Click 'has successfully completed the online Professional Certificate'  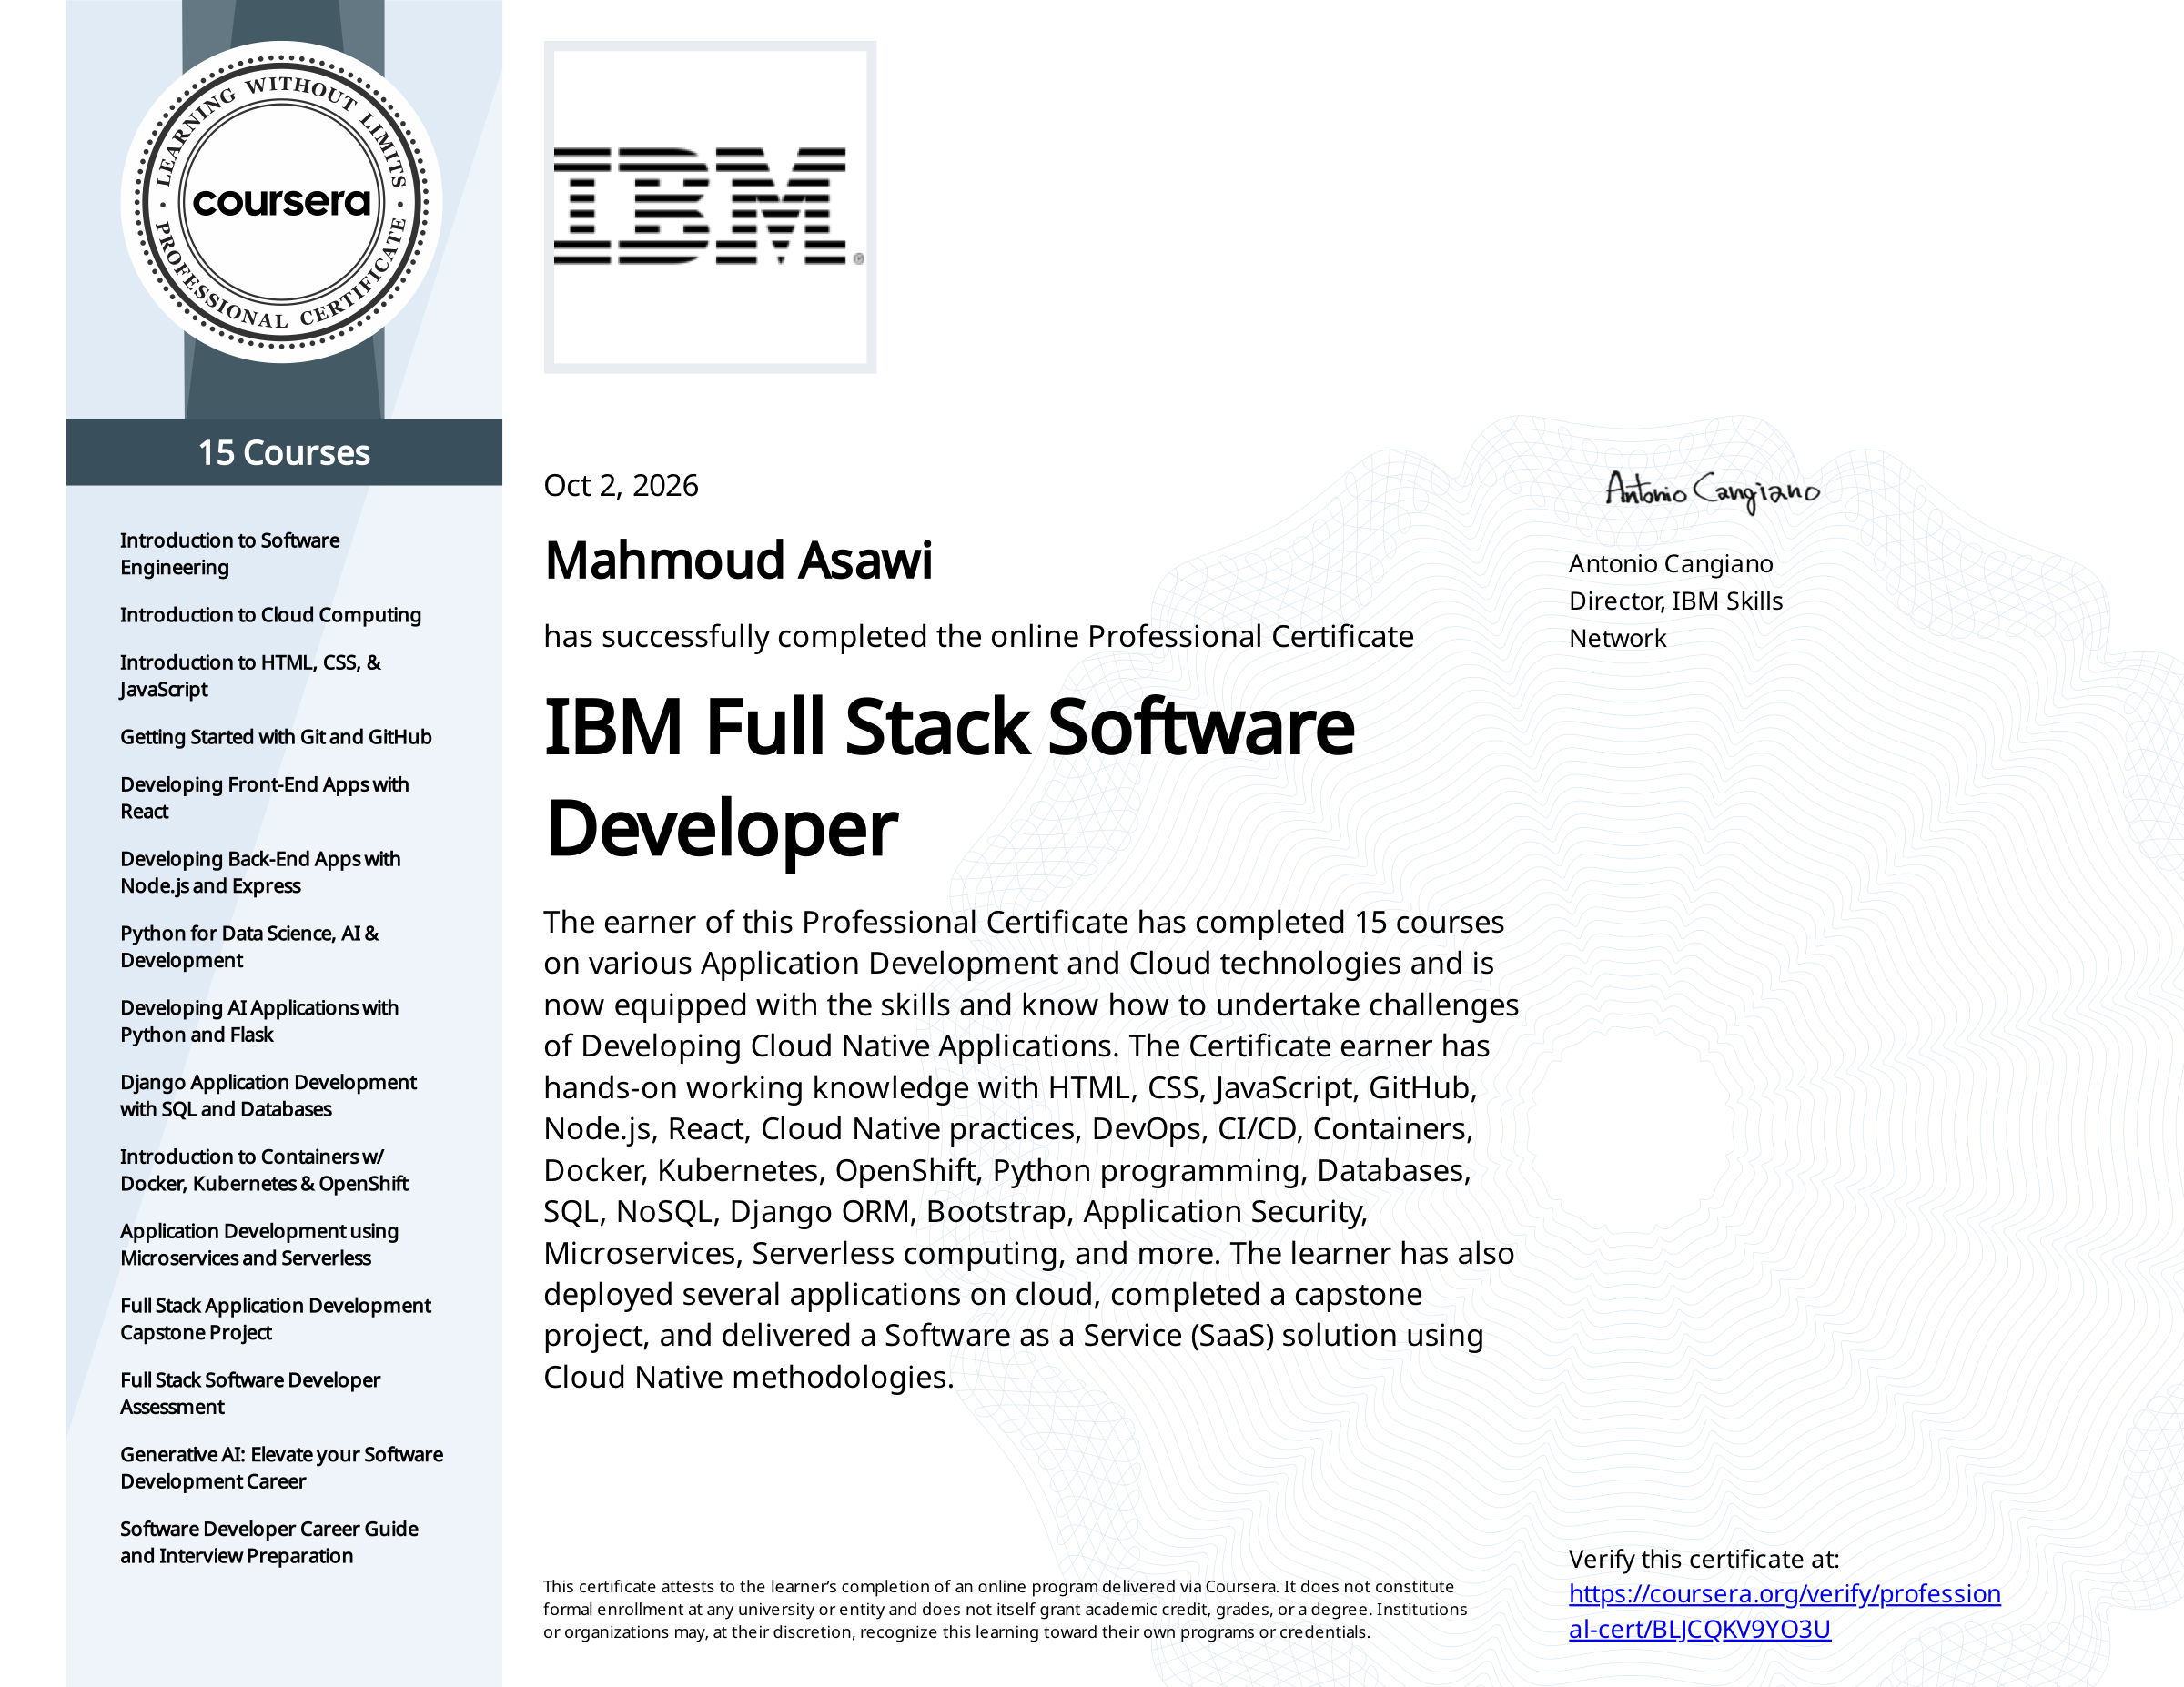[978, 637]
